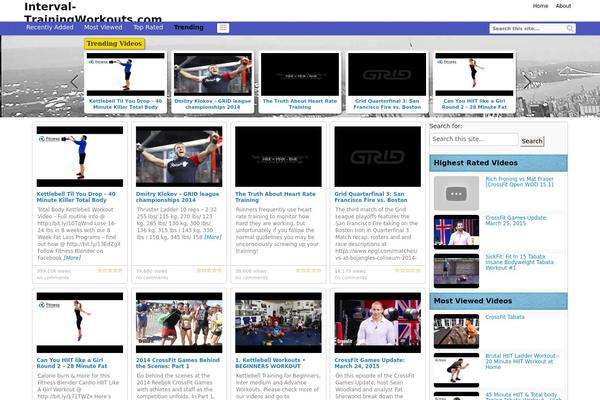Open title '1. Kettlebell Workouts • BEGINNERS WORKOUT'
The height and width of the screenshot is (400, 600).
click(271, 363)
